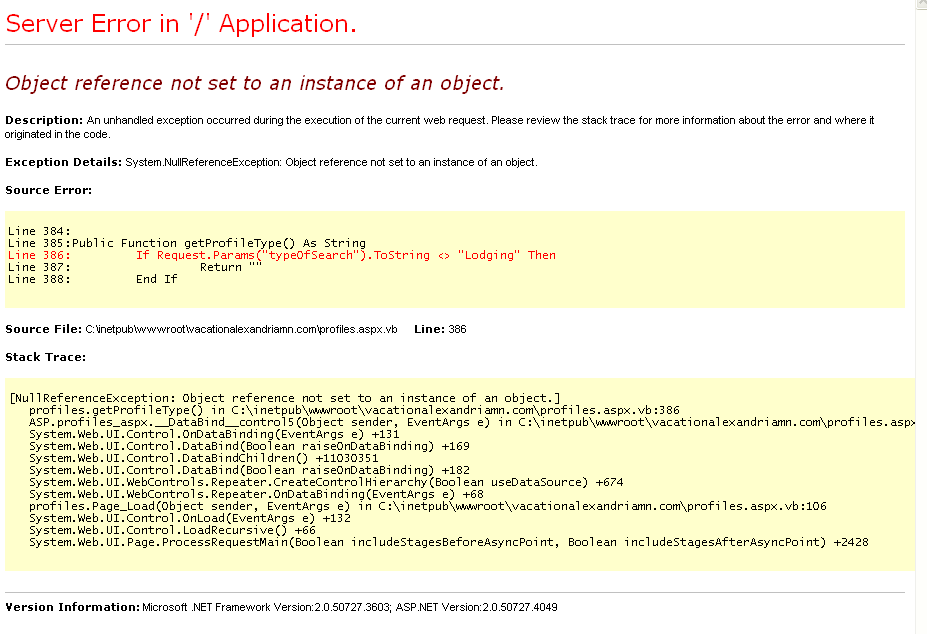Click code line 388 'End If'
This screenshot has height=634, width=927.
click(x=93, y=279)
